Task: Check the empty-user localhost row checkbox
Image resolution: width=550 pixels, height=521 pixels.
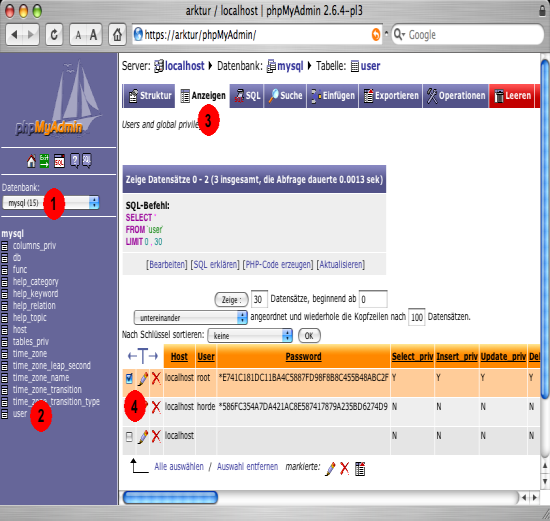Action: (x=129, y=436)
